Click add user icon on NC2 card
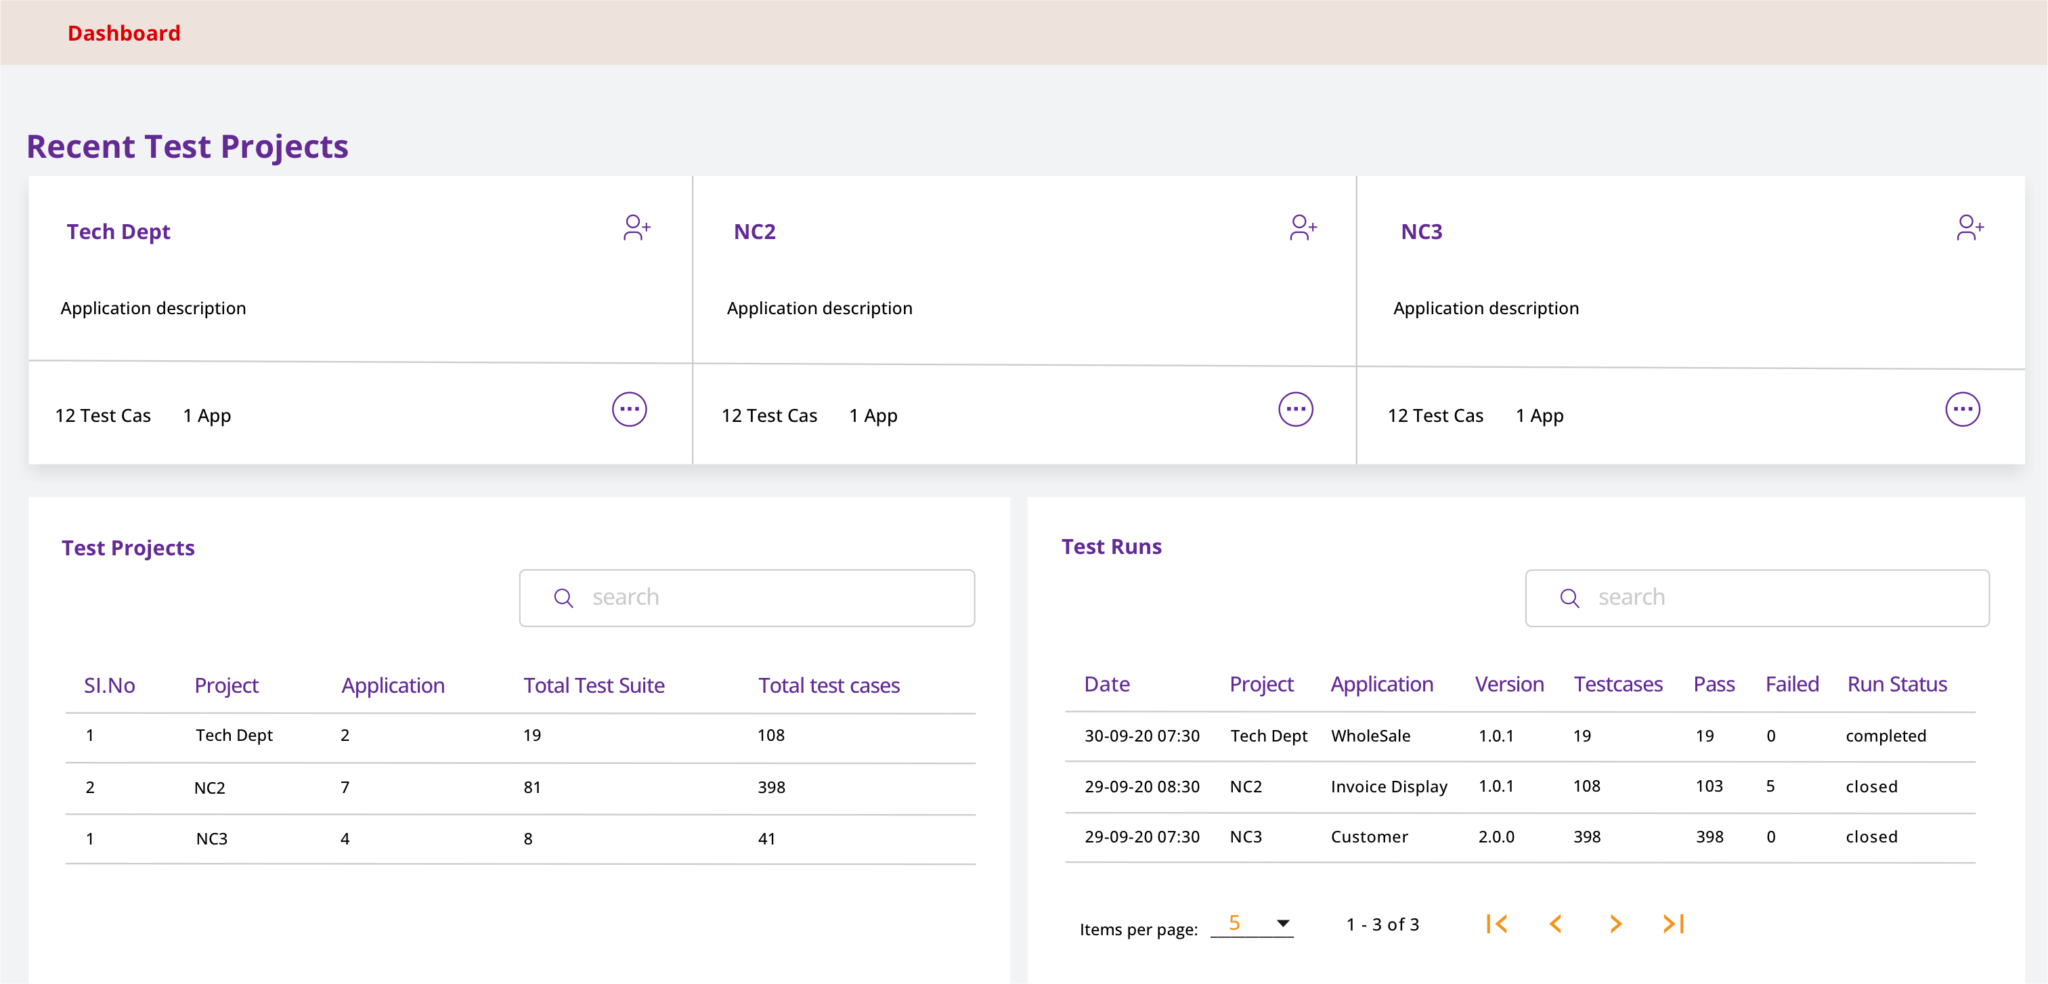The width and height of the screenshot is (2048, 984). [1302, 228]
